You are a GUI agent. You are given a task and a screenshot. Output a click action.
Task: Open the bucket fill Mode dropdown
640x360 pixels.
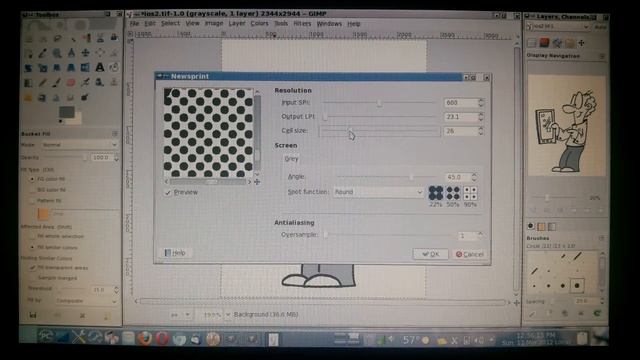click(79, 145)
